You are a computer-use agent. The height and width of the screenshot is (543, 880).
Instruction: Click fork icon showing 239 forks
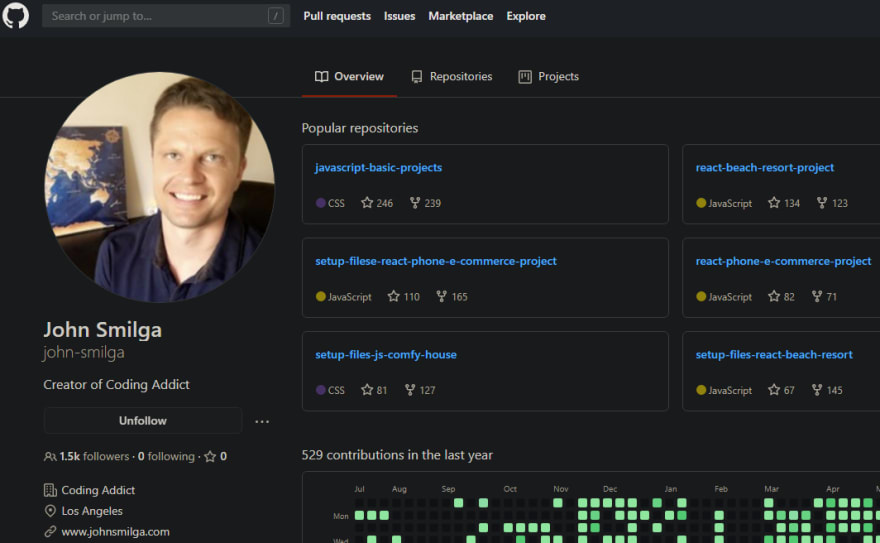point(415,203)
